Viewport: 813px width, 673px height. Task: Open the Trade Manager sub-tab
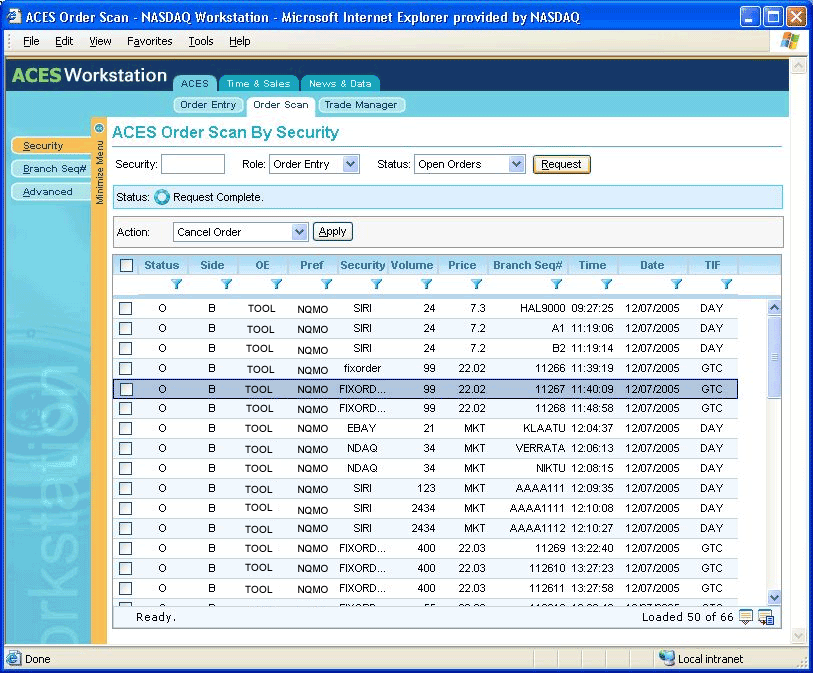(361, 105)
